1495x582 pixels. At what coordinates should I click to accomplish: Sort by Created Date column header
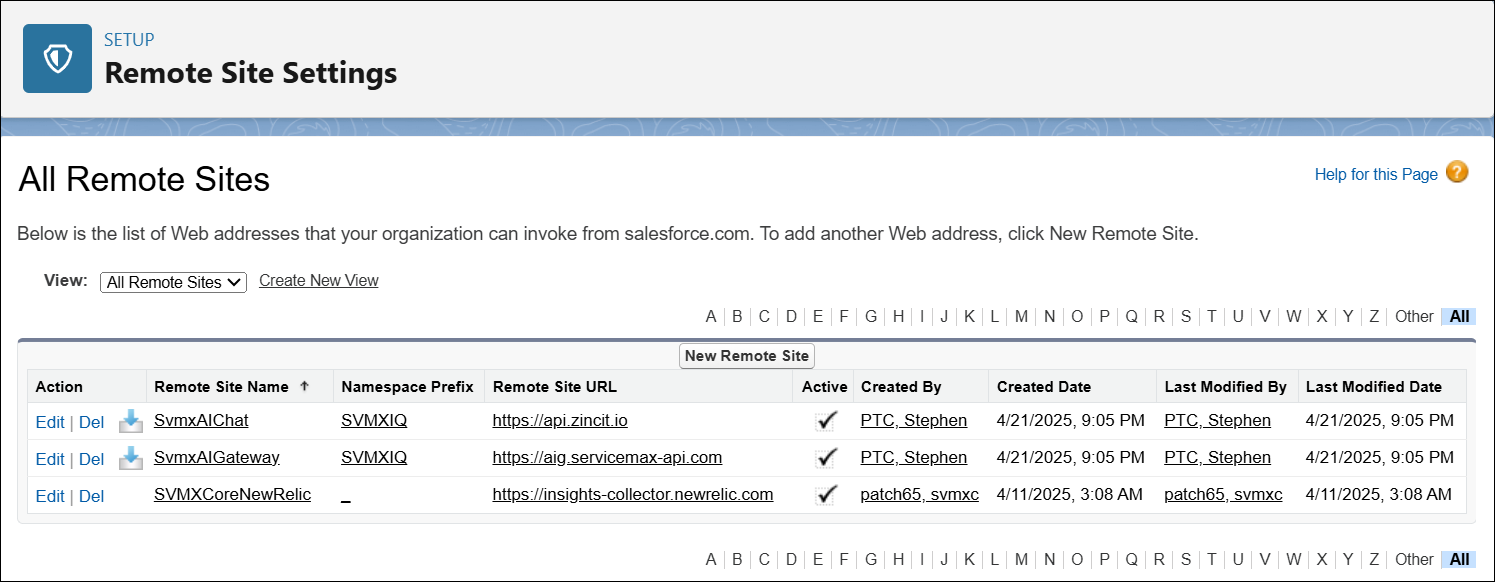[1044, 387]
